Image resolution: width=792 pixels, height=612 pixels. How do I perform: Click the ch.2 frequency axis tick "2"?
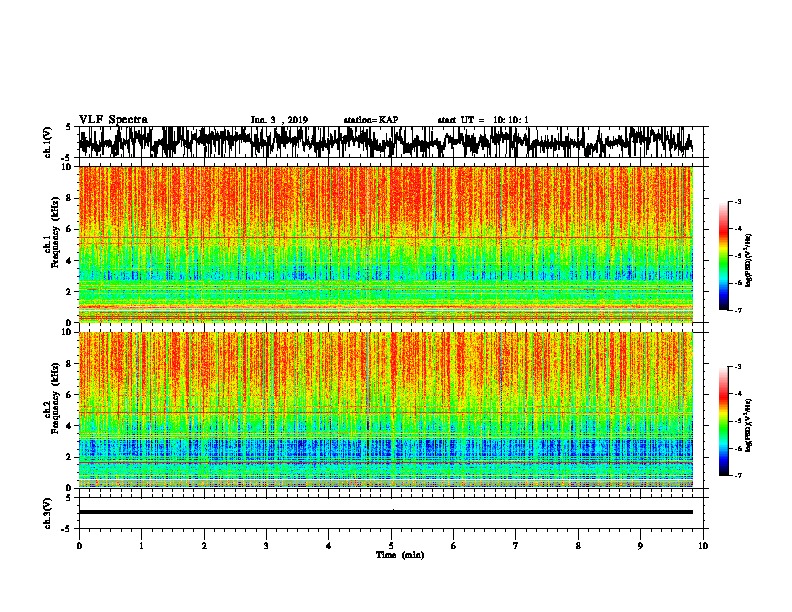(x=69, y=457)
